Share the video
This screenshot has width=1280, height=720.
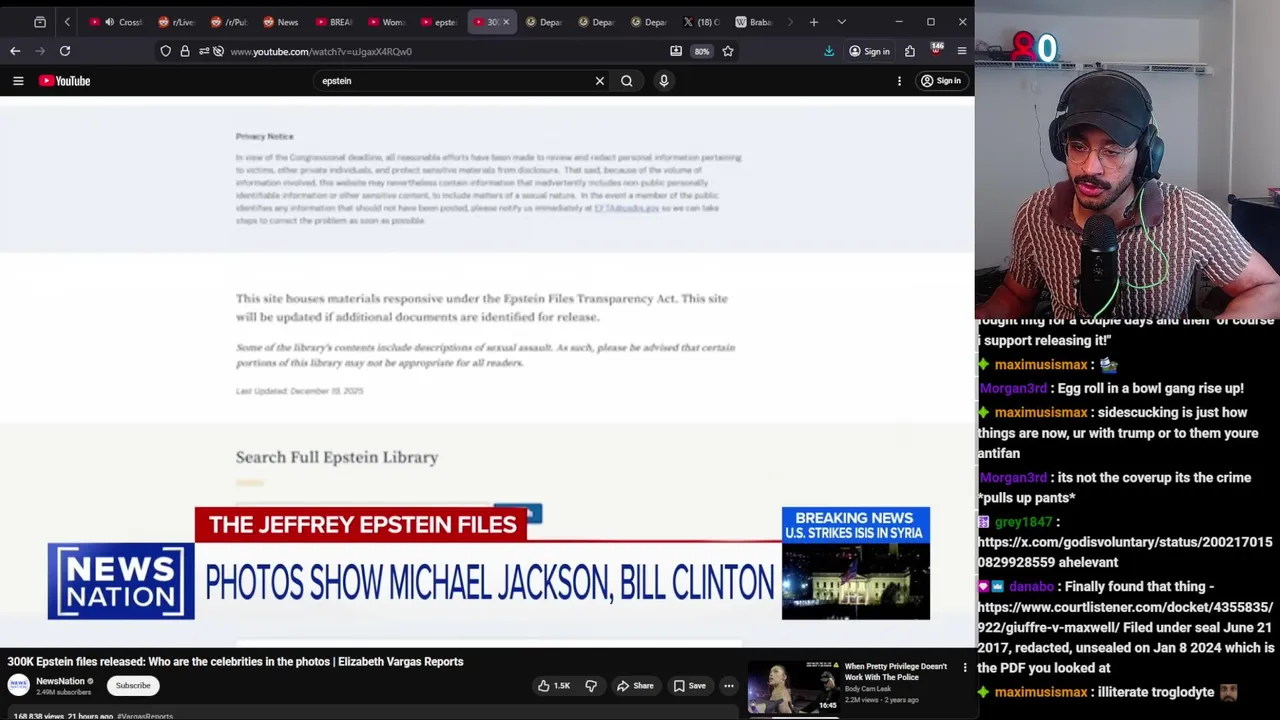[635, 686]
